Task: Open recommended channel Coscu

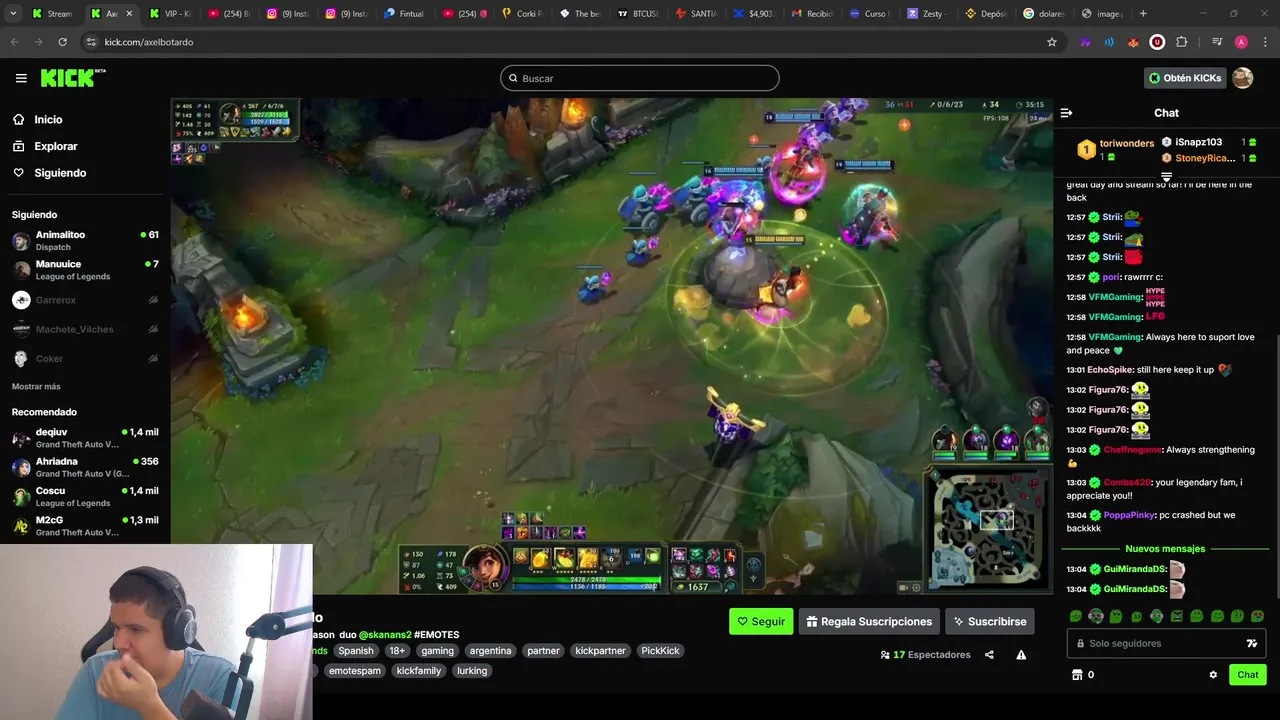Action: point(85,497)
